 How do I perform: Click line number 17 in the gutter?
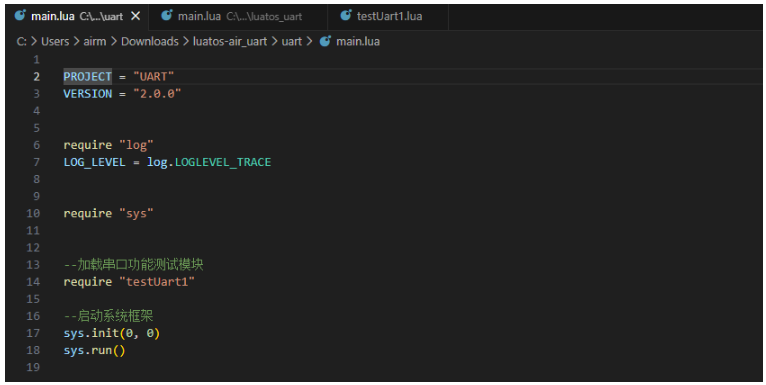(33, 333)
